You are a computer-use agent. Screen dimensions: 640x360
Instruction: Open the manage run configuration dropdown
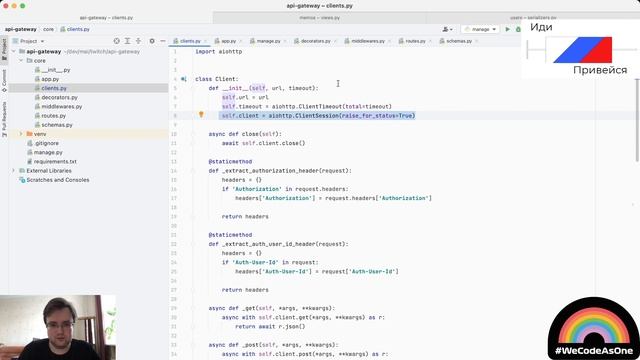[480, 29]
